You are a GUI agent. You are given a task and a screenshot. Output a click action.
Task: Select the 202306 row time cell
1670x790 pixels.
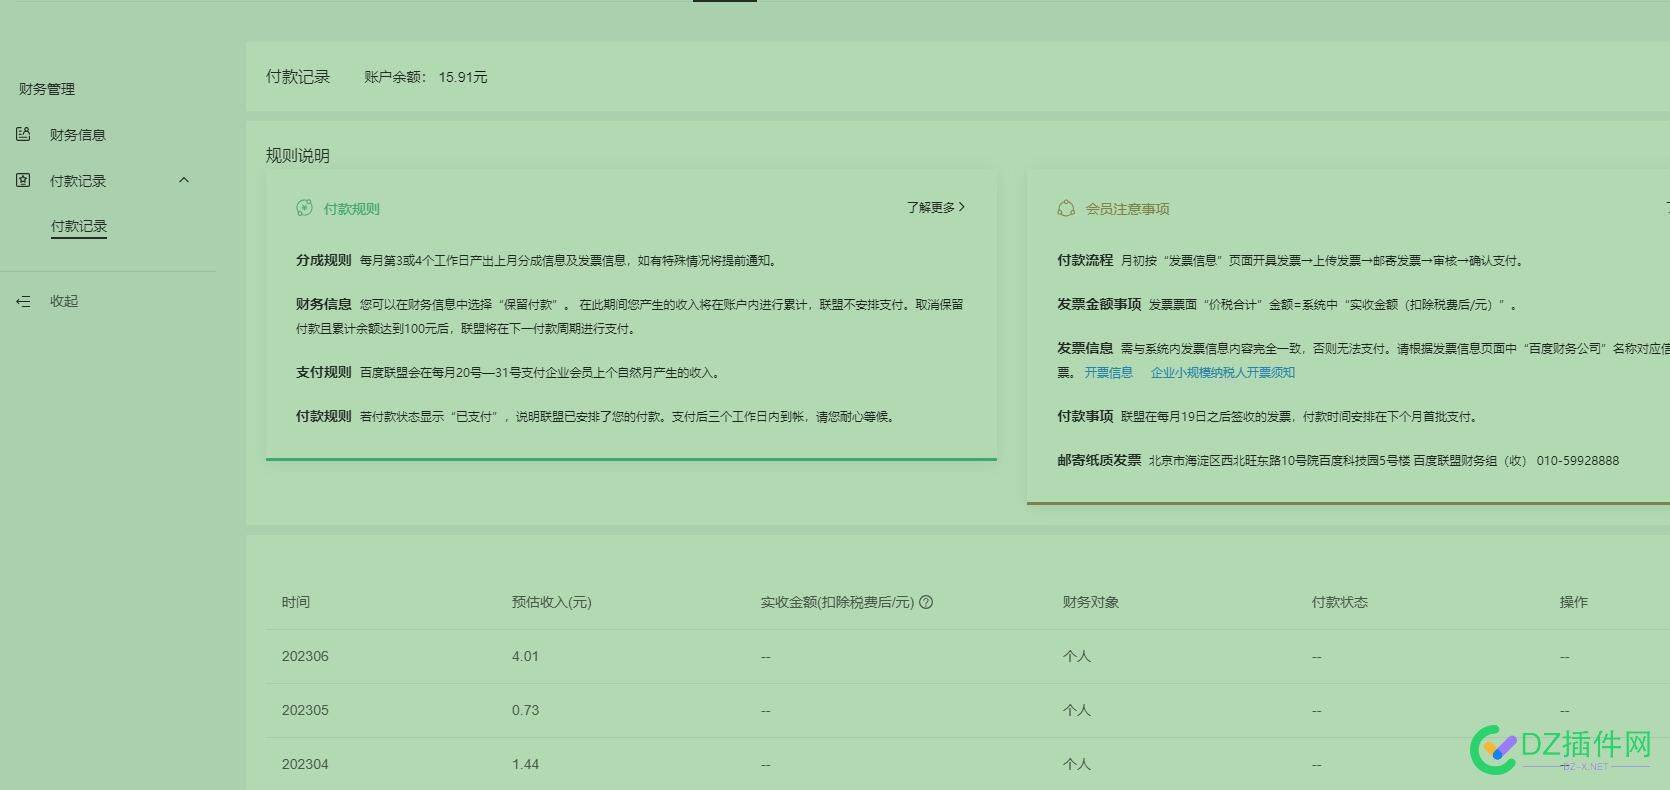(305, 656)
